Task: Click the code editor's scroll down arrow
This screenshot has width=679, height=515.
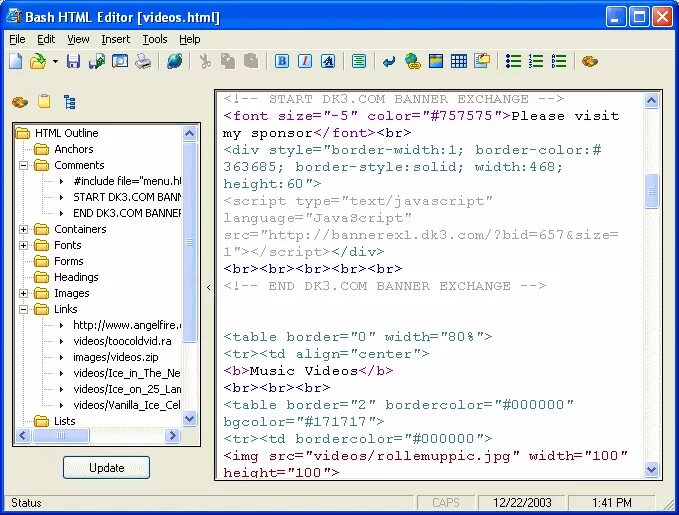Action: click(651, 469)
